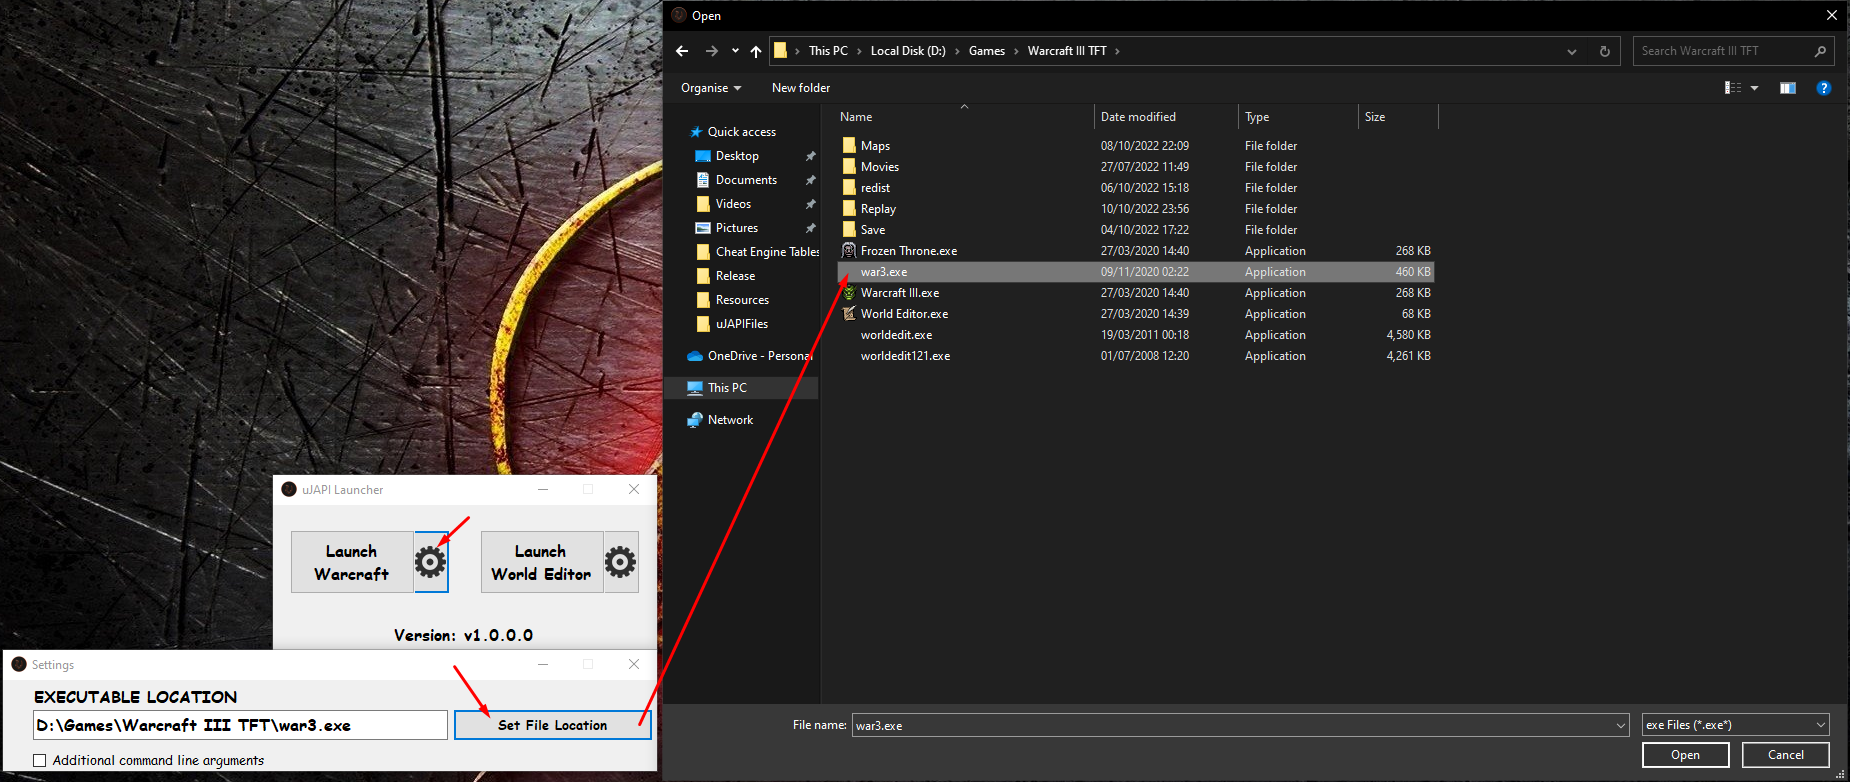Click Set File Location button
Image resolution: width=1850 pixels, height=782 pixels.
coord(553,725)
